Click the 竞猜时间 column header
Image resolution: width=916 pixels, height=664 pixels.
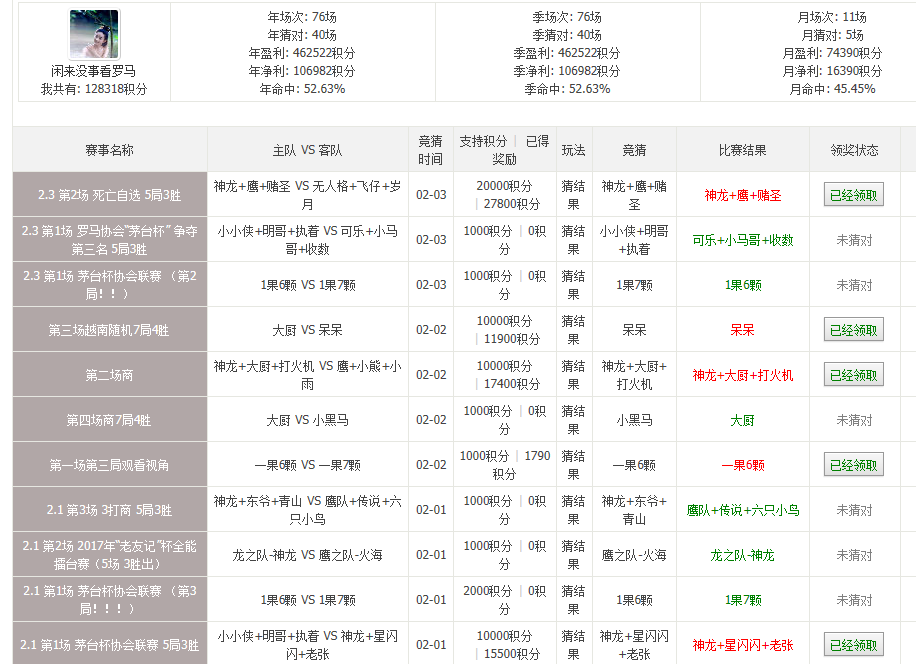(430, 150)
